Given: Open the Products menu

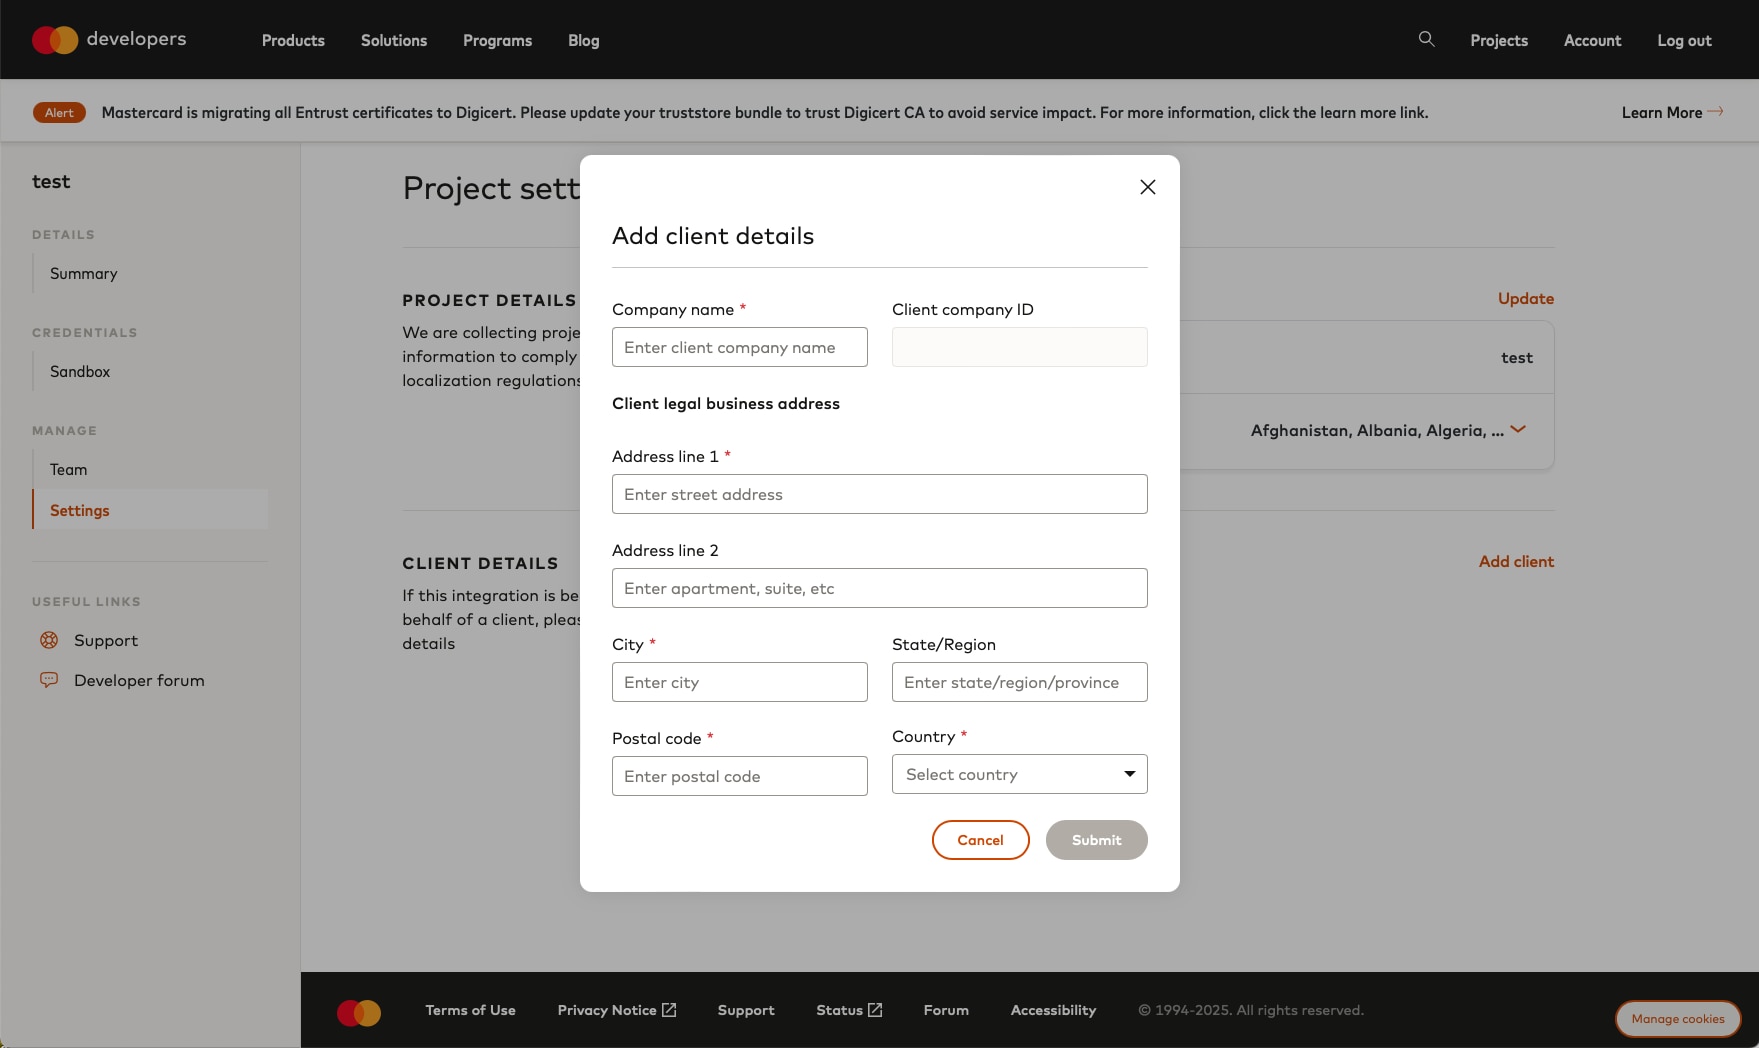Looking at the screenshot, I should click(x=292, y=40).
